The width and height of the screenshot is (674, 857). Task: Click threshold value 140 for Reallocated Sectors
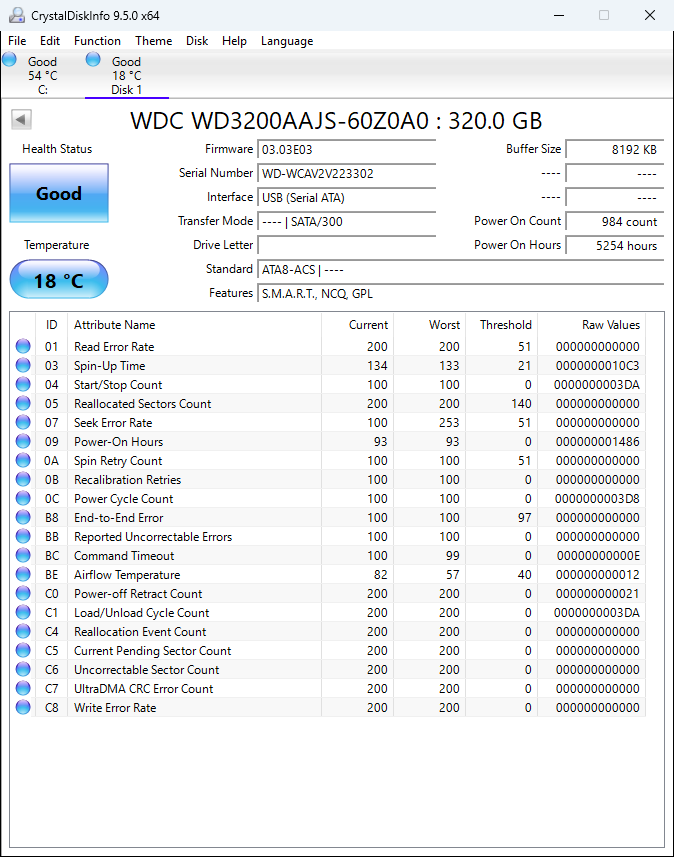point(521,404)
